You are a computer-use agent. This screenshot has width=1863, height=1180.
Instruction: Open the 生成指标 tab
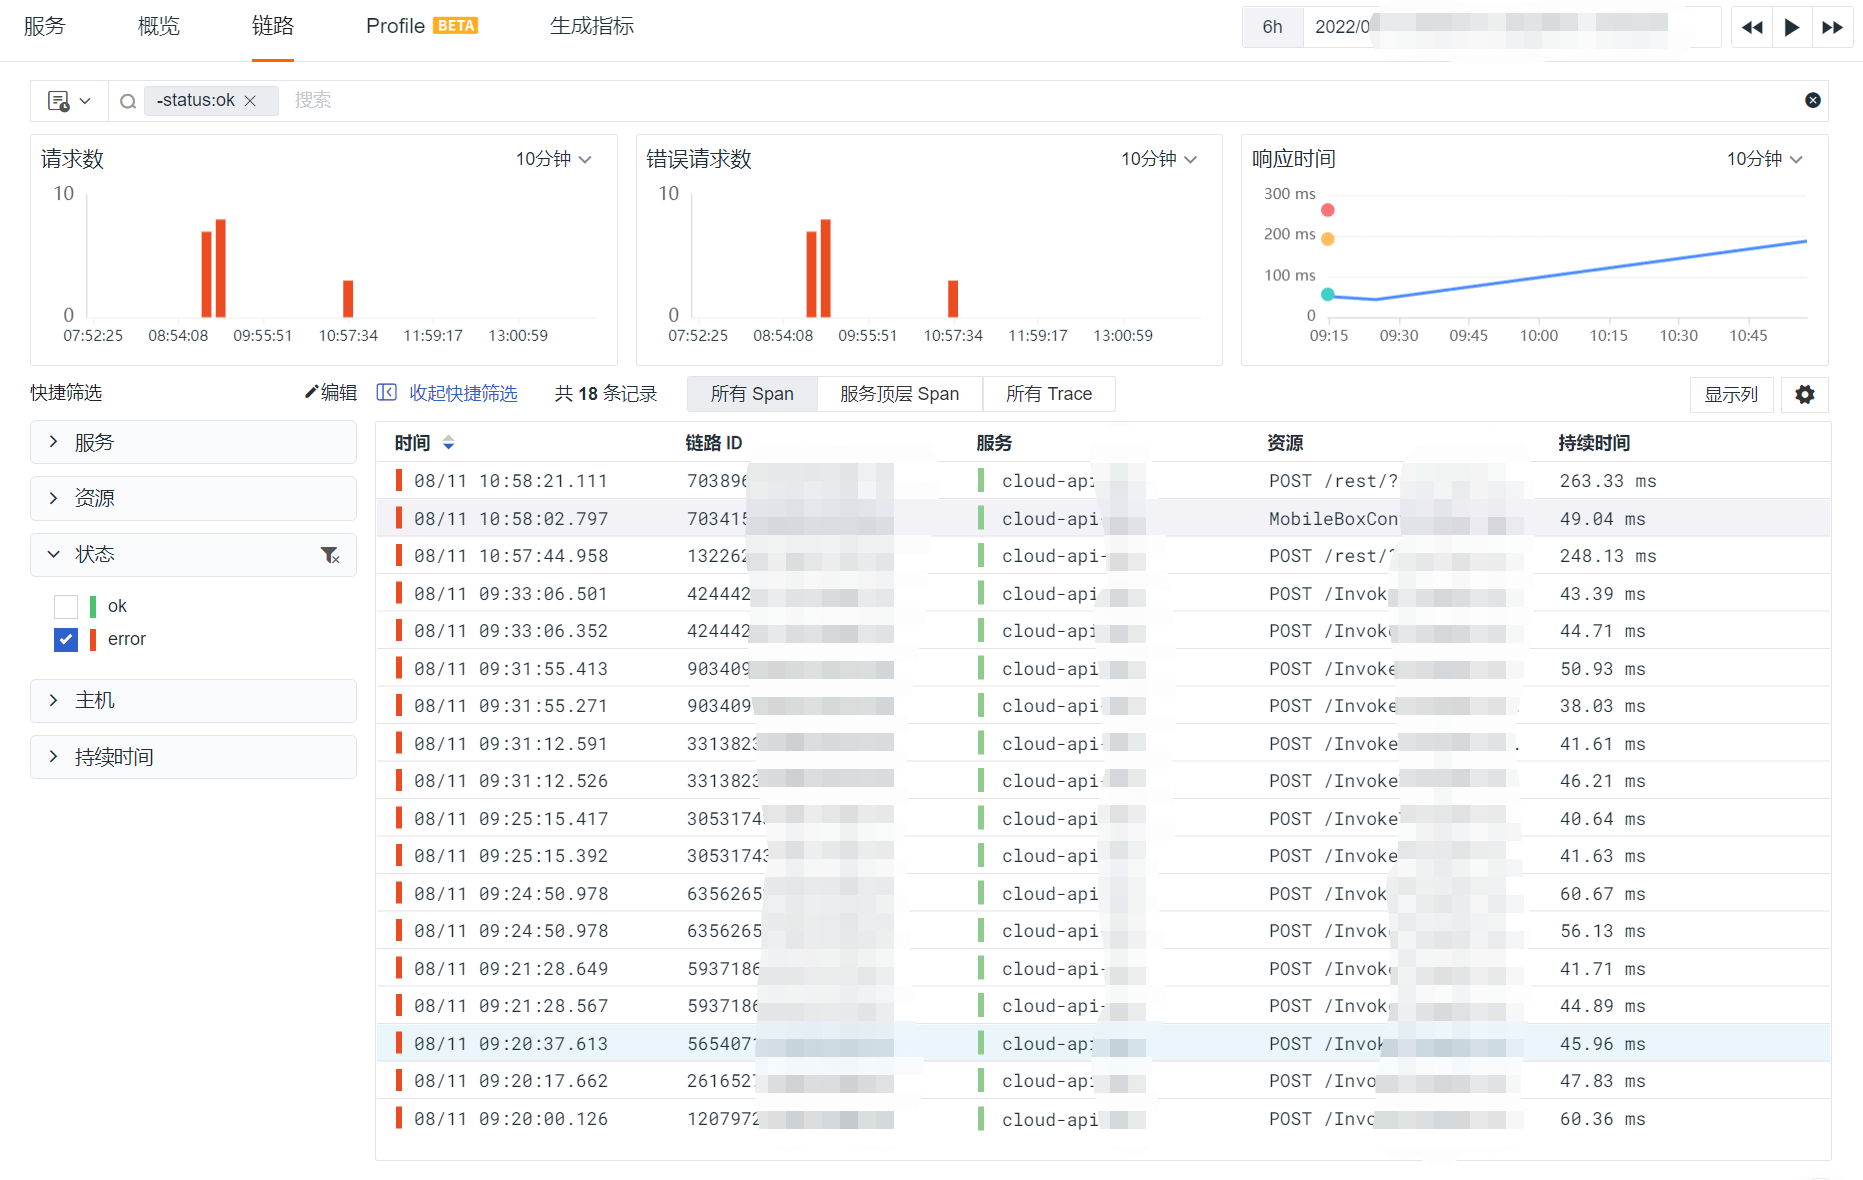(x=592, y=26)
